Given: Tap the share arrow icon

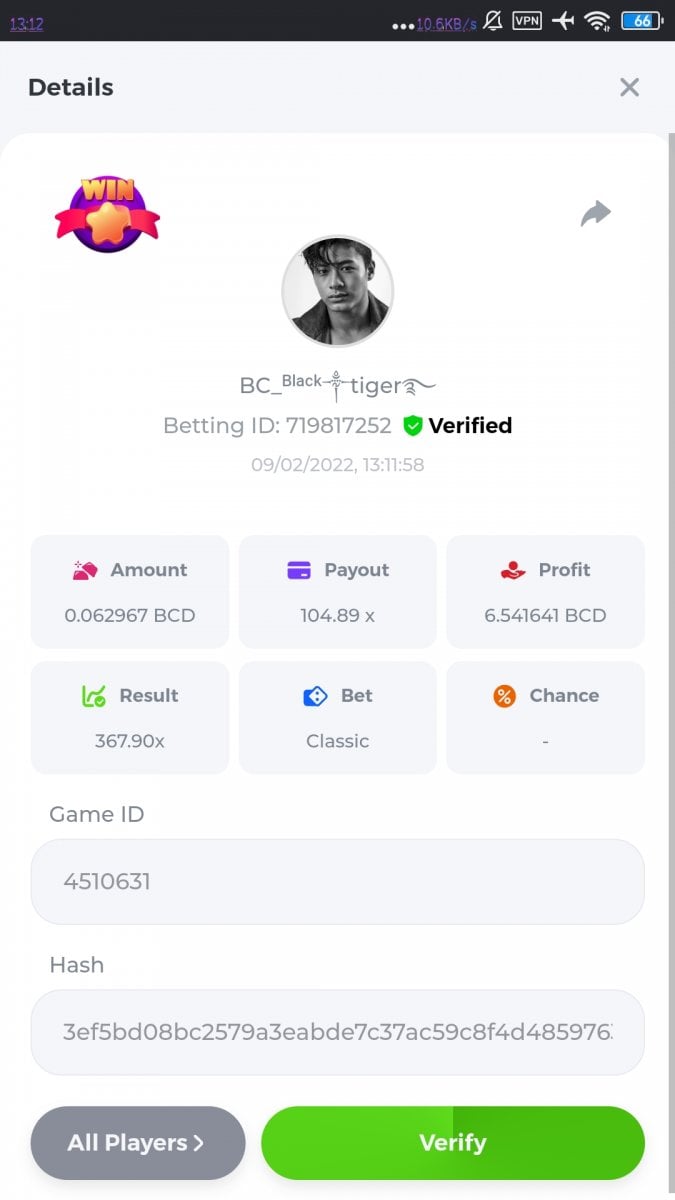Looking at the screenshot, I should pos(595,213).
